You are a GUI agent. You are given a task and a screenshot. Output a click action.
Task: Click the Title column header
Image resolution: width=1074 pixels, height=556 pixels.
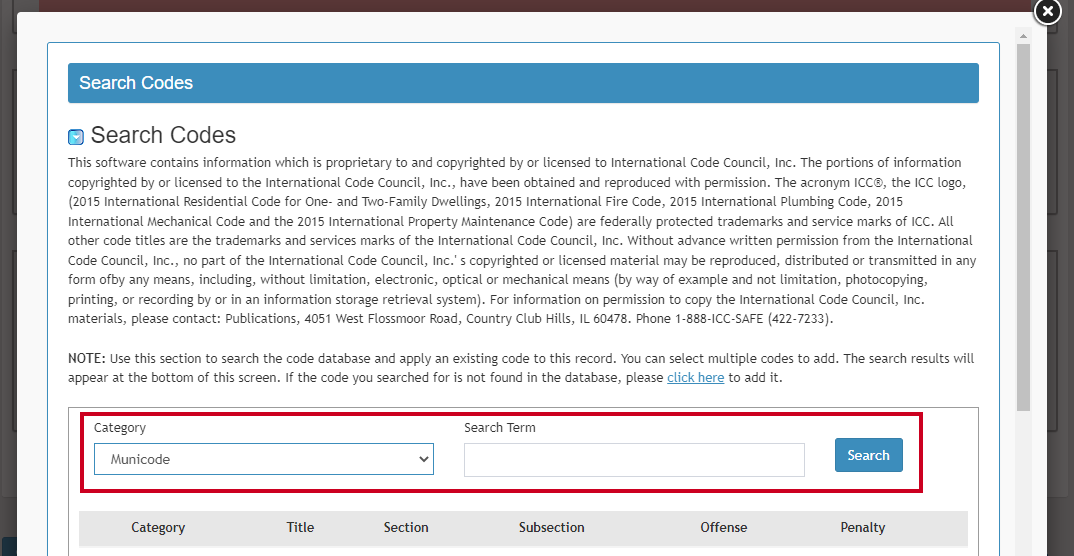300,527
